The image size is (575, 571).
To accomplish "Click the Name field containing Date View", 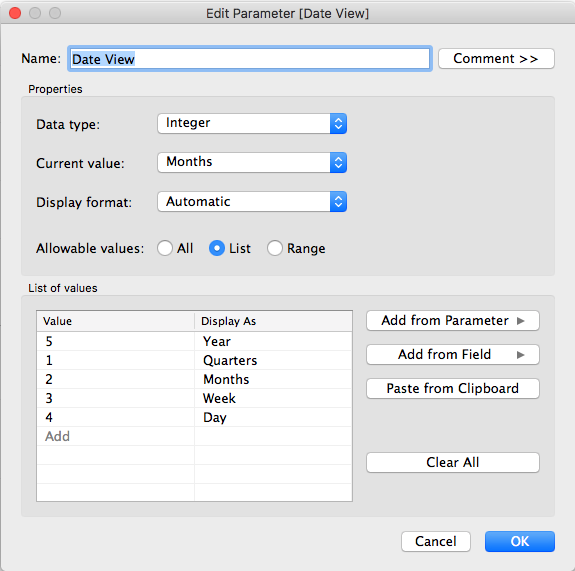I will (250, 59).
